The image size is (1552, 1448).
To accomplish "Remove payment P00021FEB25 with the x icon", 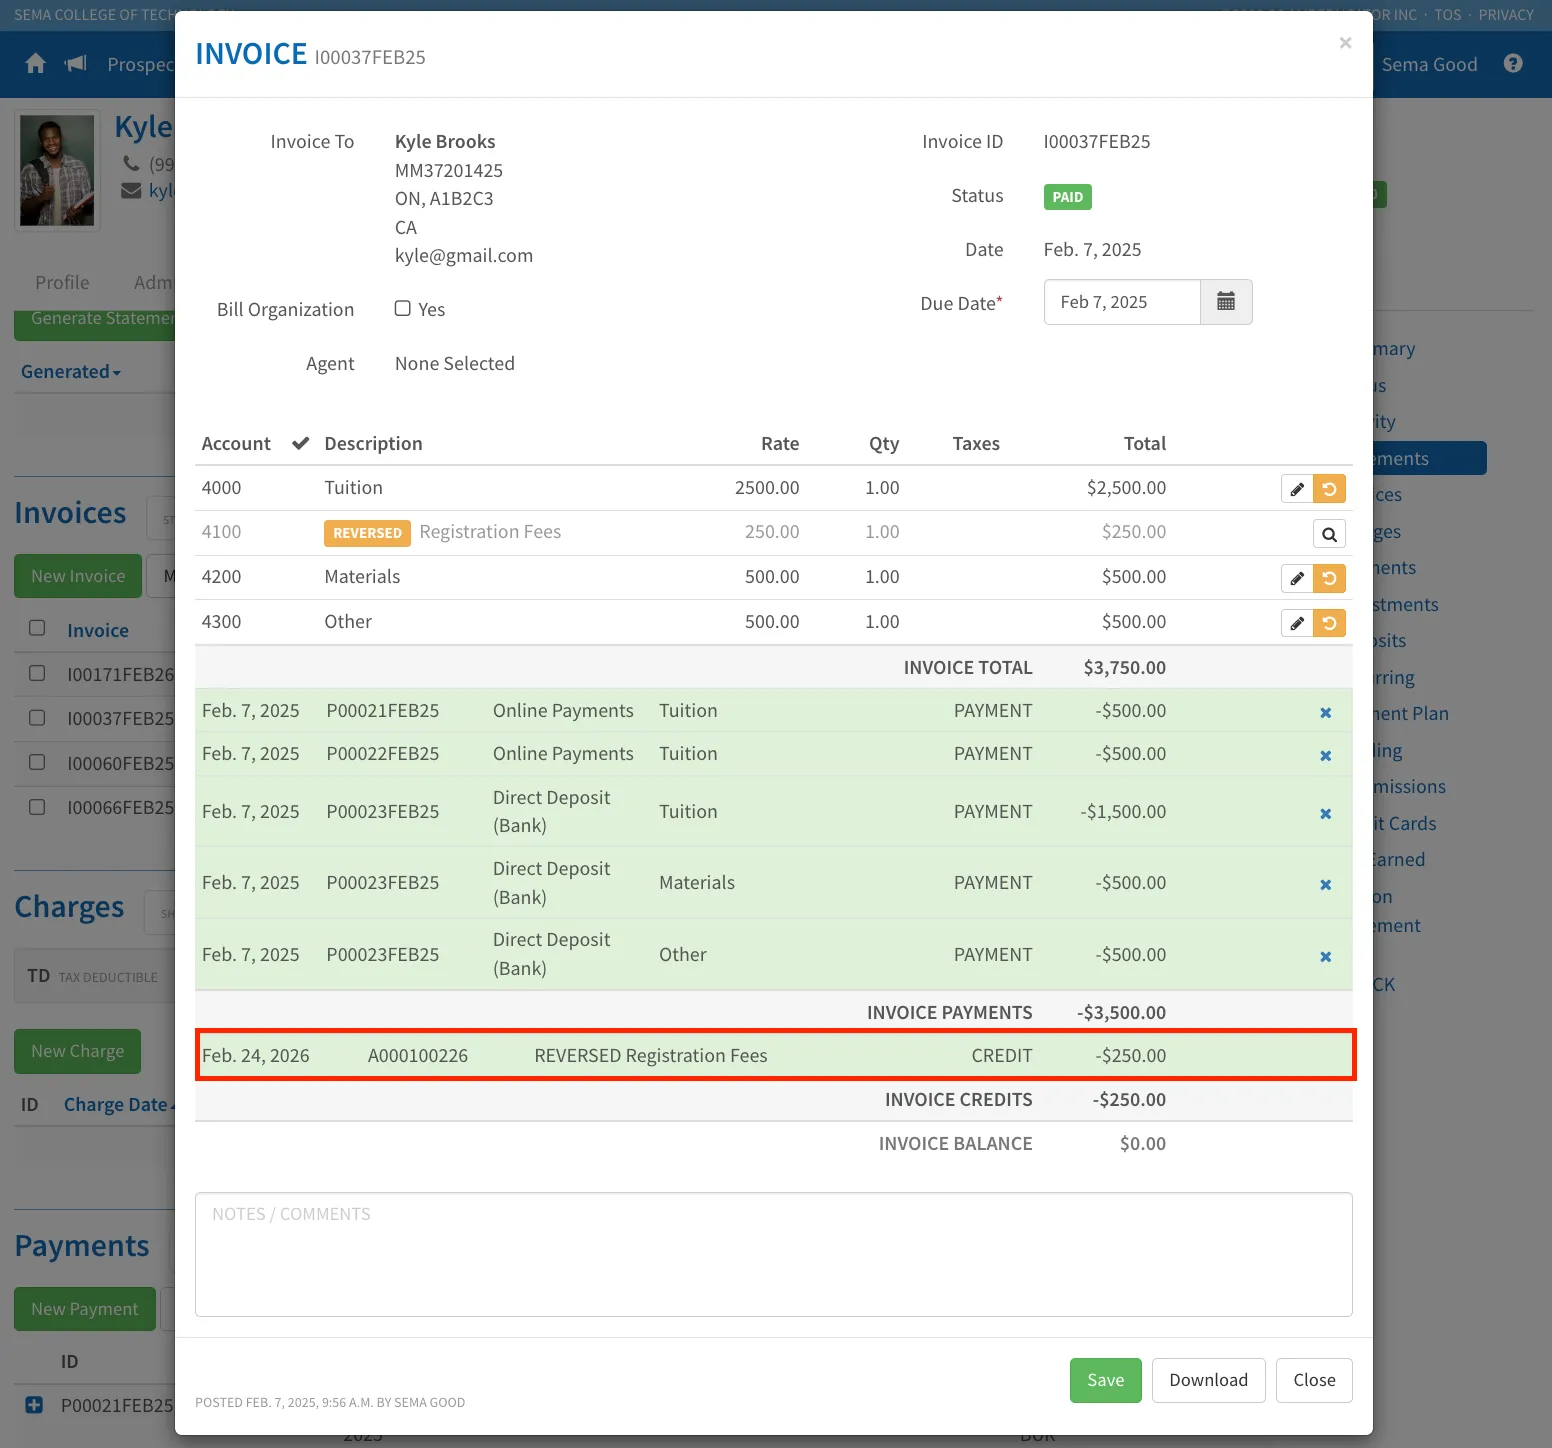I will tap(1326, 713).
